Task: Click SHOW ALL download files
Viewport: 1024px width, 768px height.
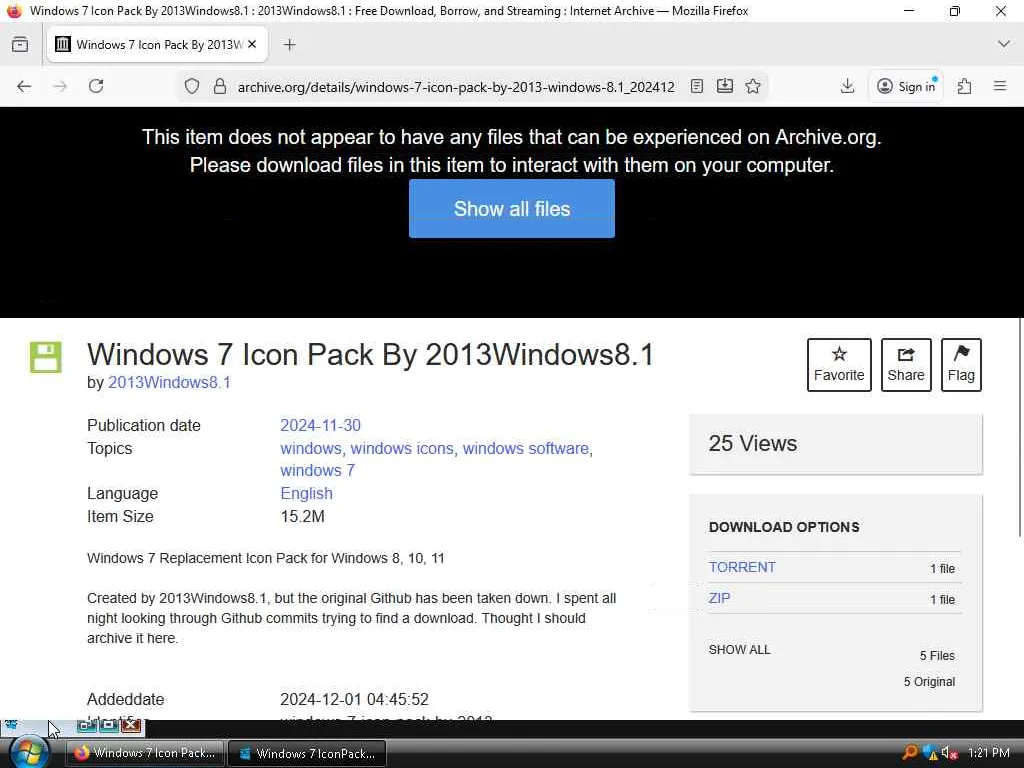Action: (x=739, y=649)
